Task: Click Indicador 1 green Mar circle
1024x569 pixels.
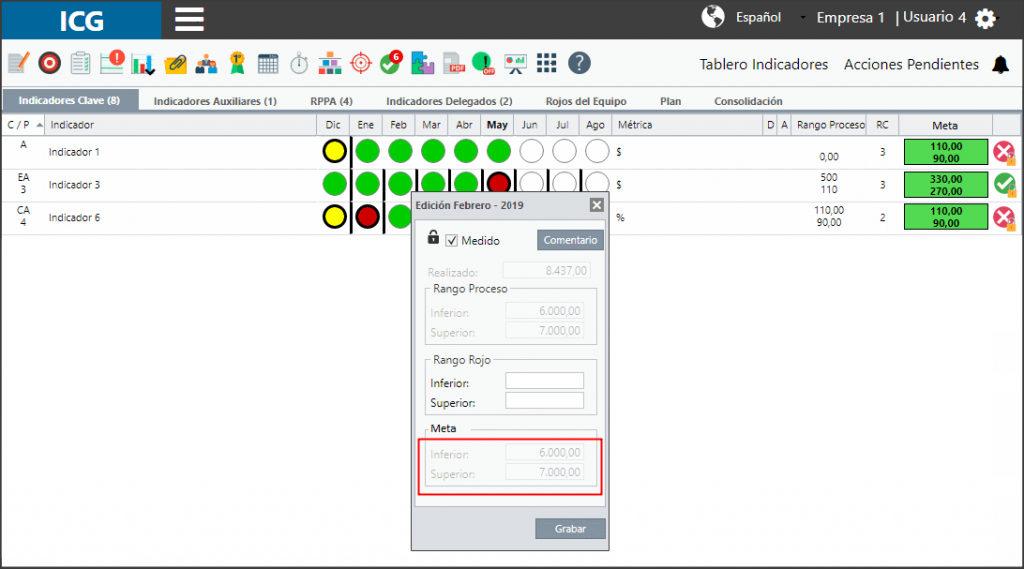Action: point(432,152)
